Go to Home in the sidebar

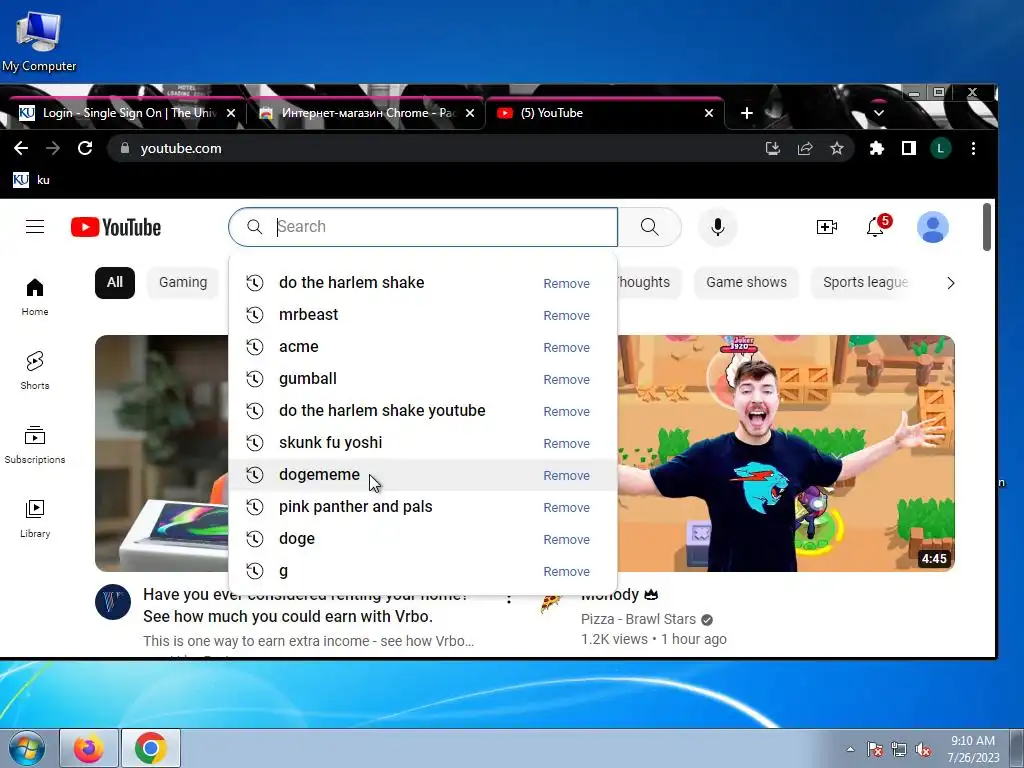click(x=35, y=297)
